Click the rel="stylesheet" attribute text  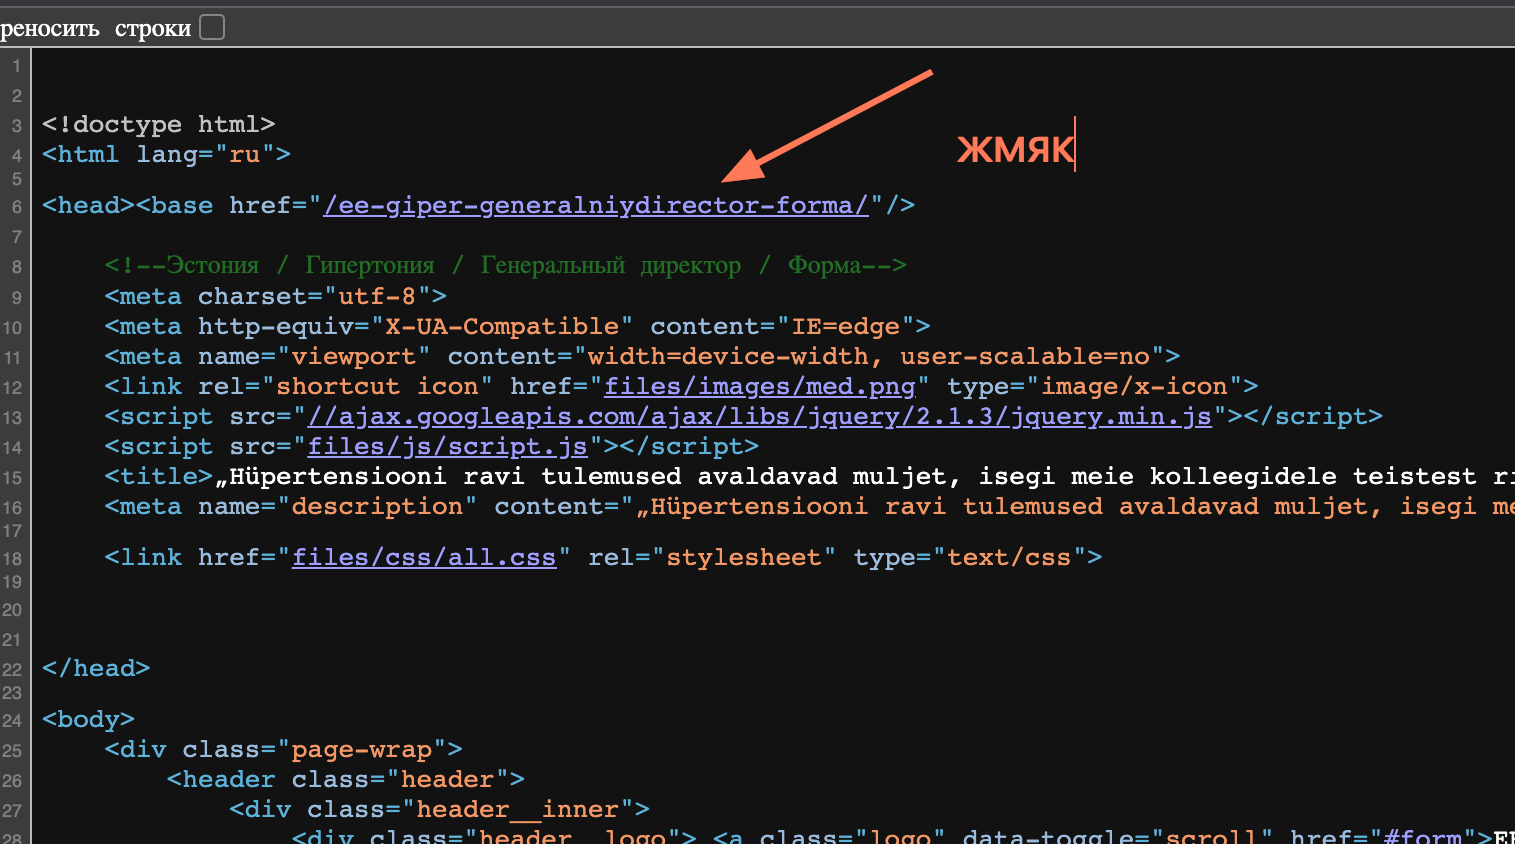click(x=712, y=557)
